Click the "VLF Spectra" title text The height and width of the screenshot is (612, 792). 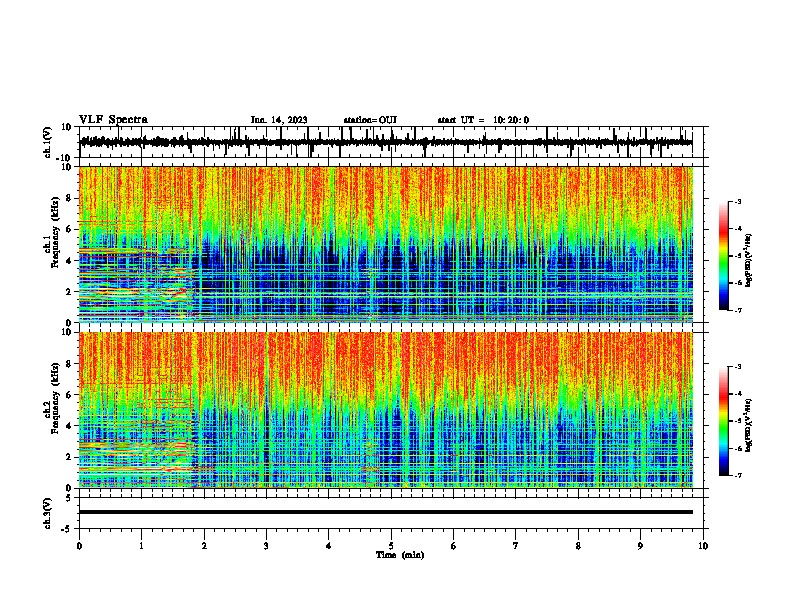[113, 120]
